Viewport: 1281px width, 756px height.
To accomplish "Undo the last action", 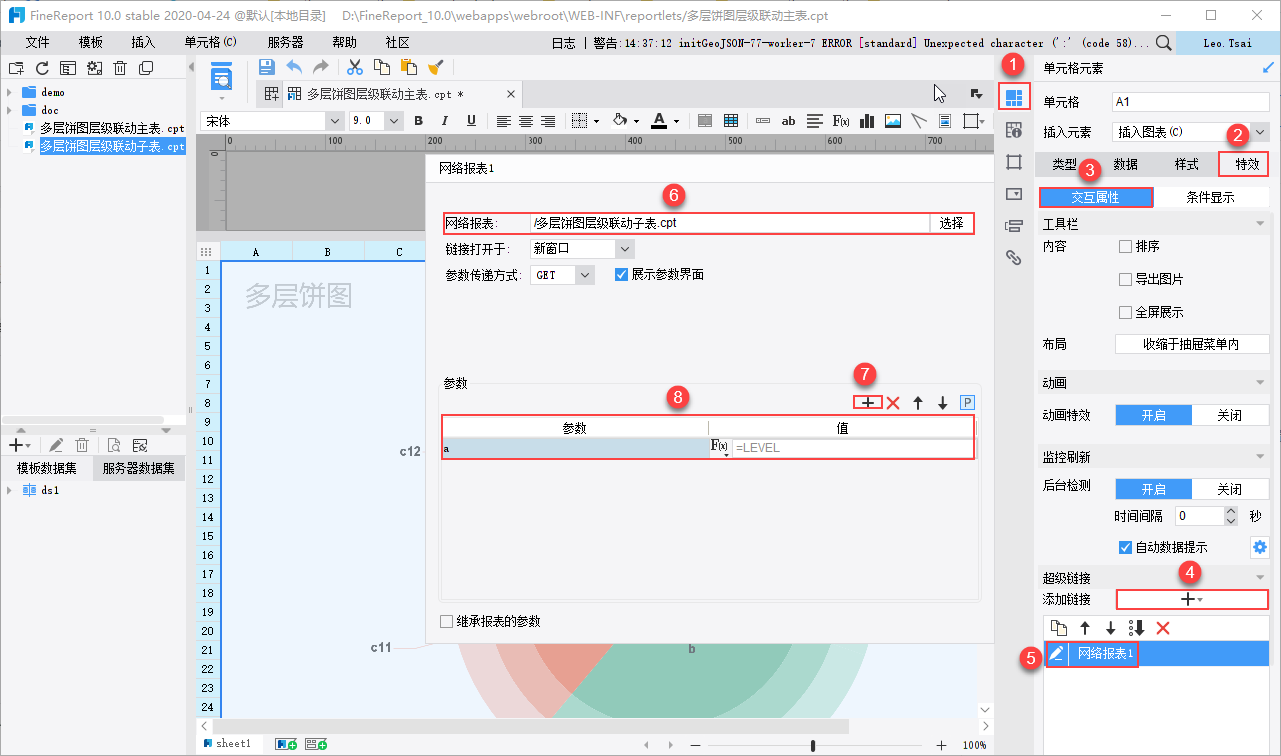I will pyautogui.click(x=294, y=67).
